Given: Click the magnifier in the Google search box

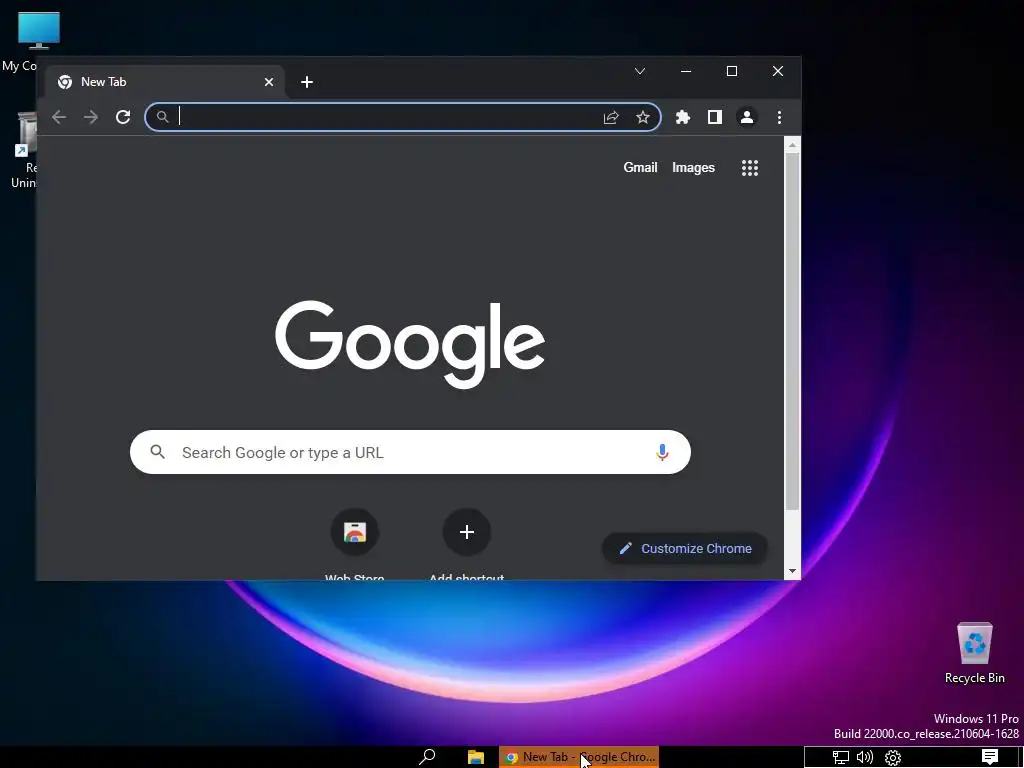Looking at the screenshot, I should coord(157,451).
